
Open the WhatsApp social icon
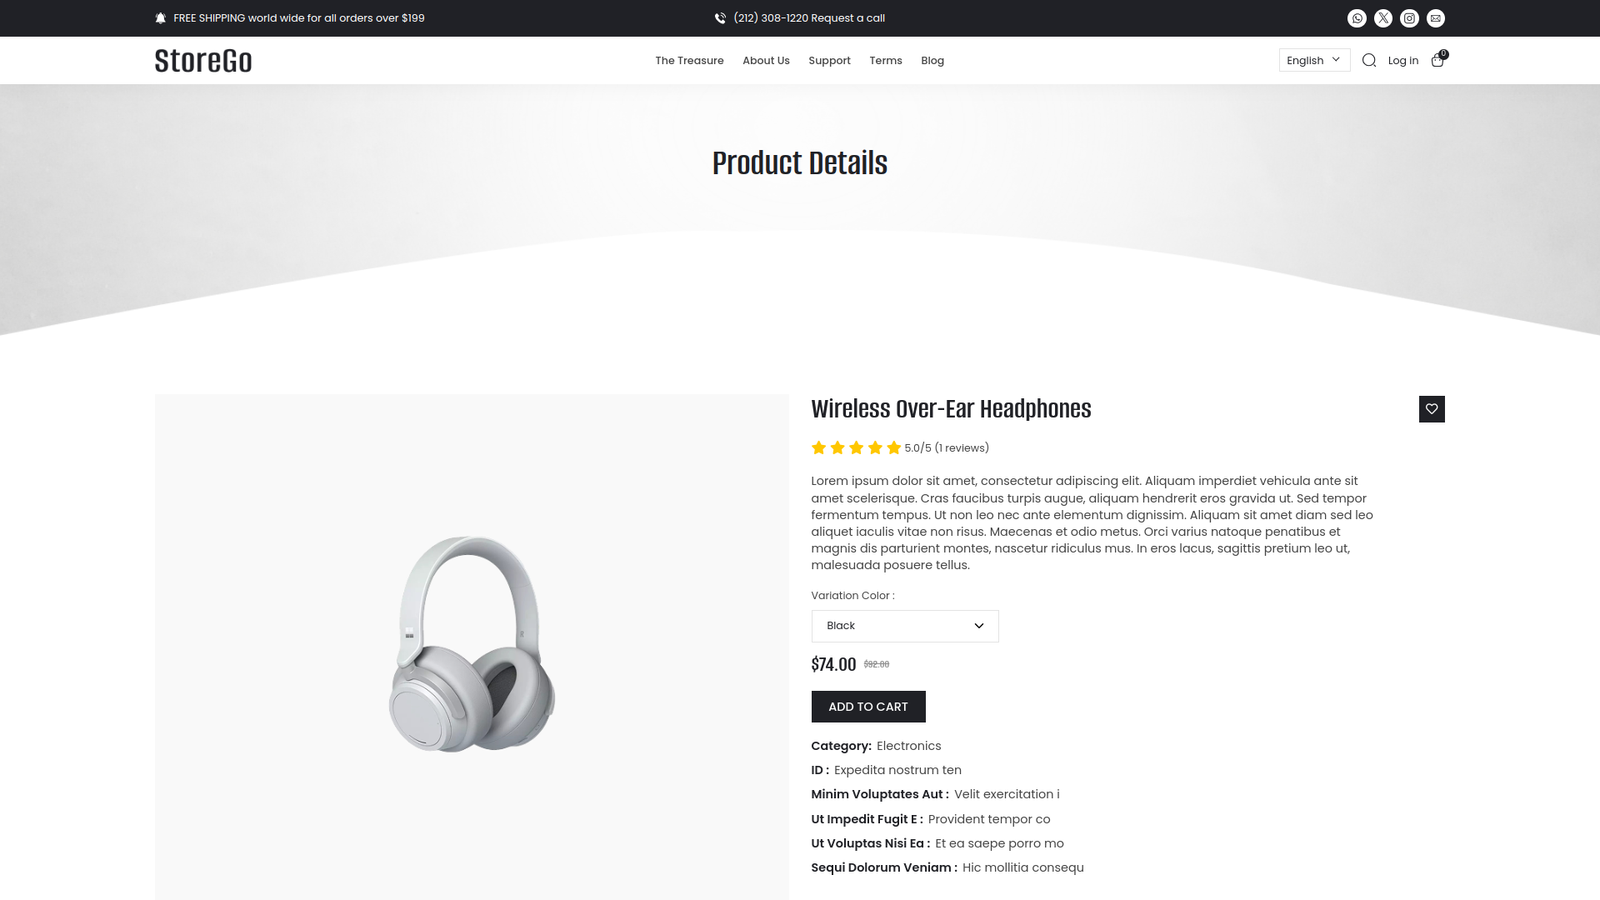(1357, 18)
